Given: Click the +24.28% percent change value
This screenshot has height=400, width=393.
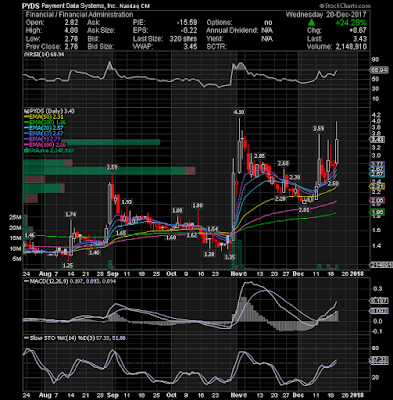Looking at the screenshot, I should click(x=351, y=23).
